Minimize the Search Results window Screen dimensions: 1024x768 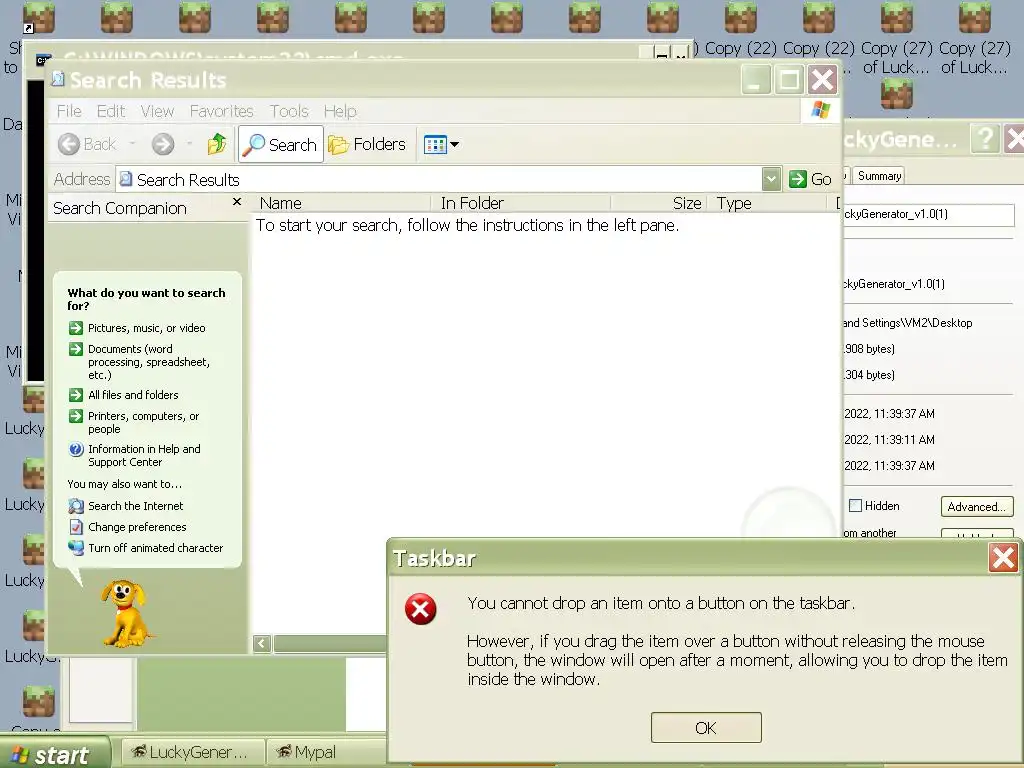tap(756, 80)
